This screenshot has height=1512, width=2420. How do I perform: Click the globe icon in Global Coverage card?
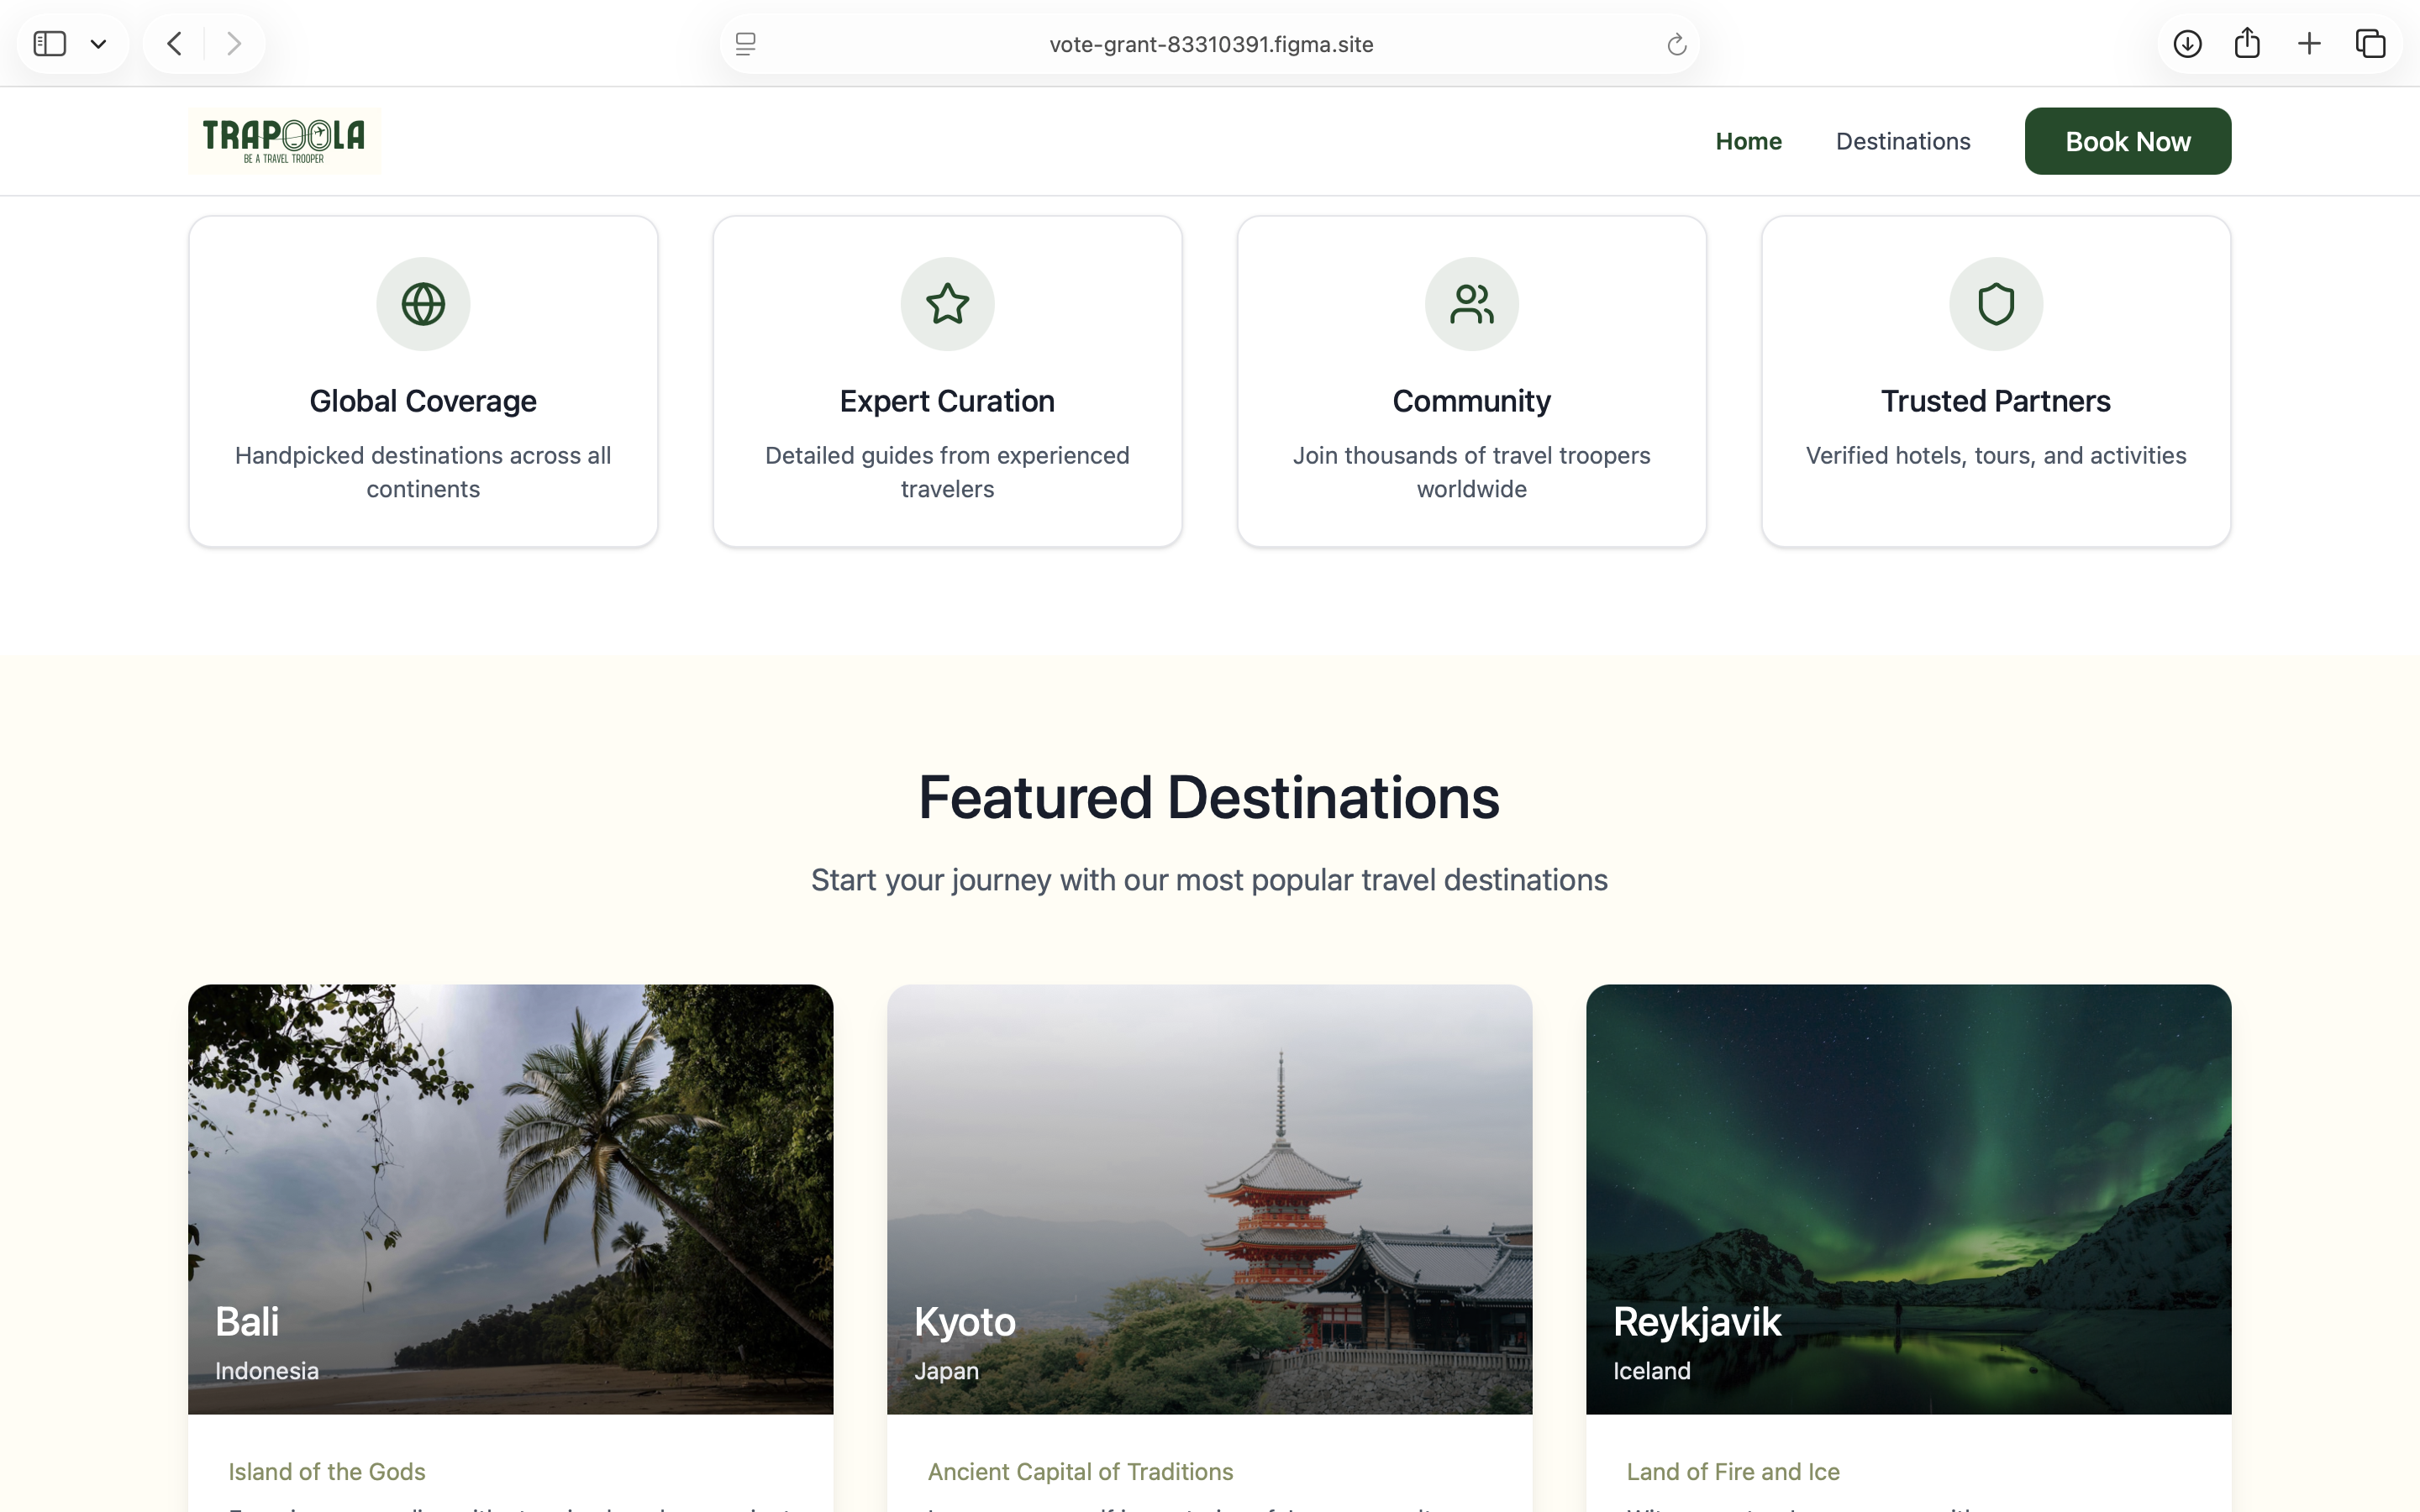[423, 304]
